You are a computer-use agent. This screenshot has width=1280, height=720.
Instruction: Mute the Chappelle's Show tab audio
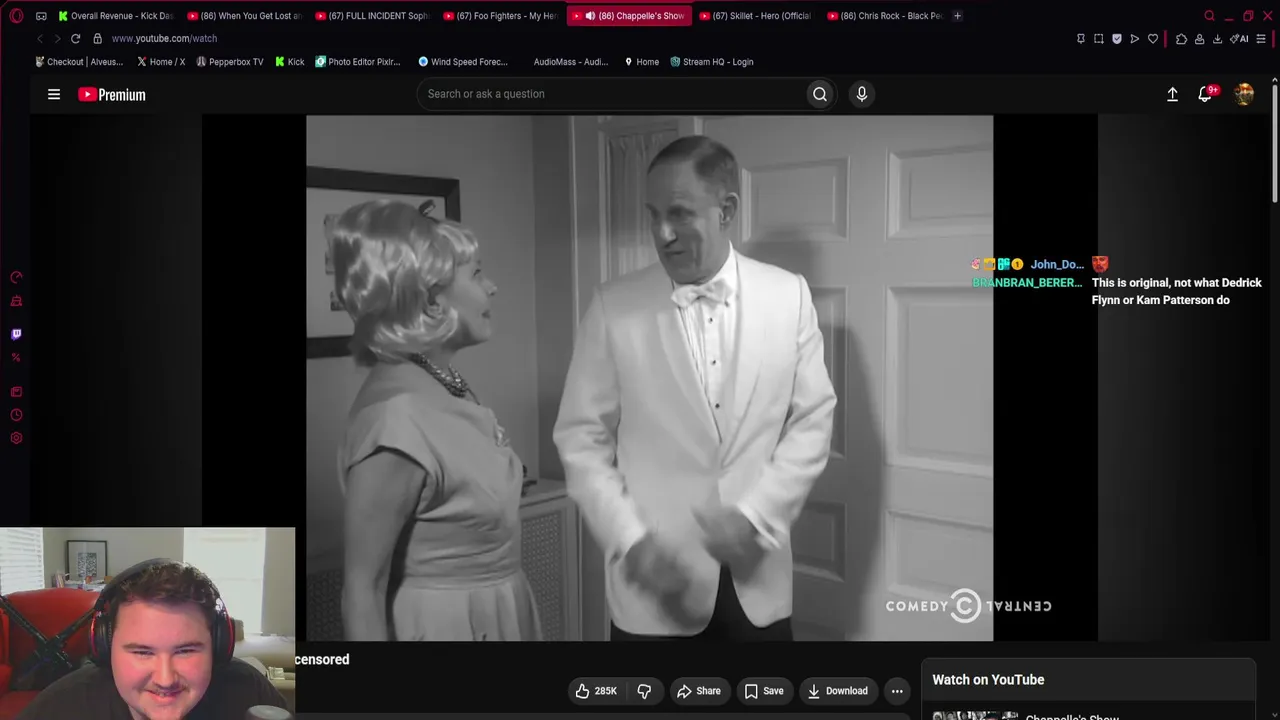[x=590, y=16]
